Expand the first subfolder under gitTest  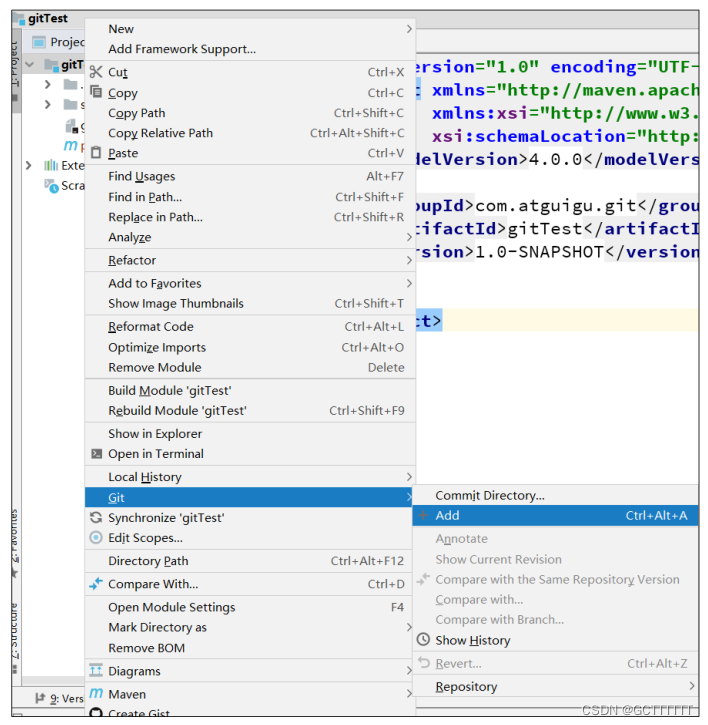tap(48, 84)
